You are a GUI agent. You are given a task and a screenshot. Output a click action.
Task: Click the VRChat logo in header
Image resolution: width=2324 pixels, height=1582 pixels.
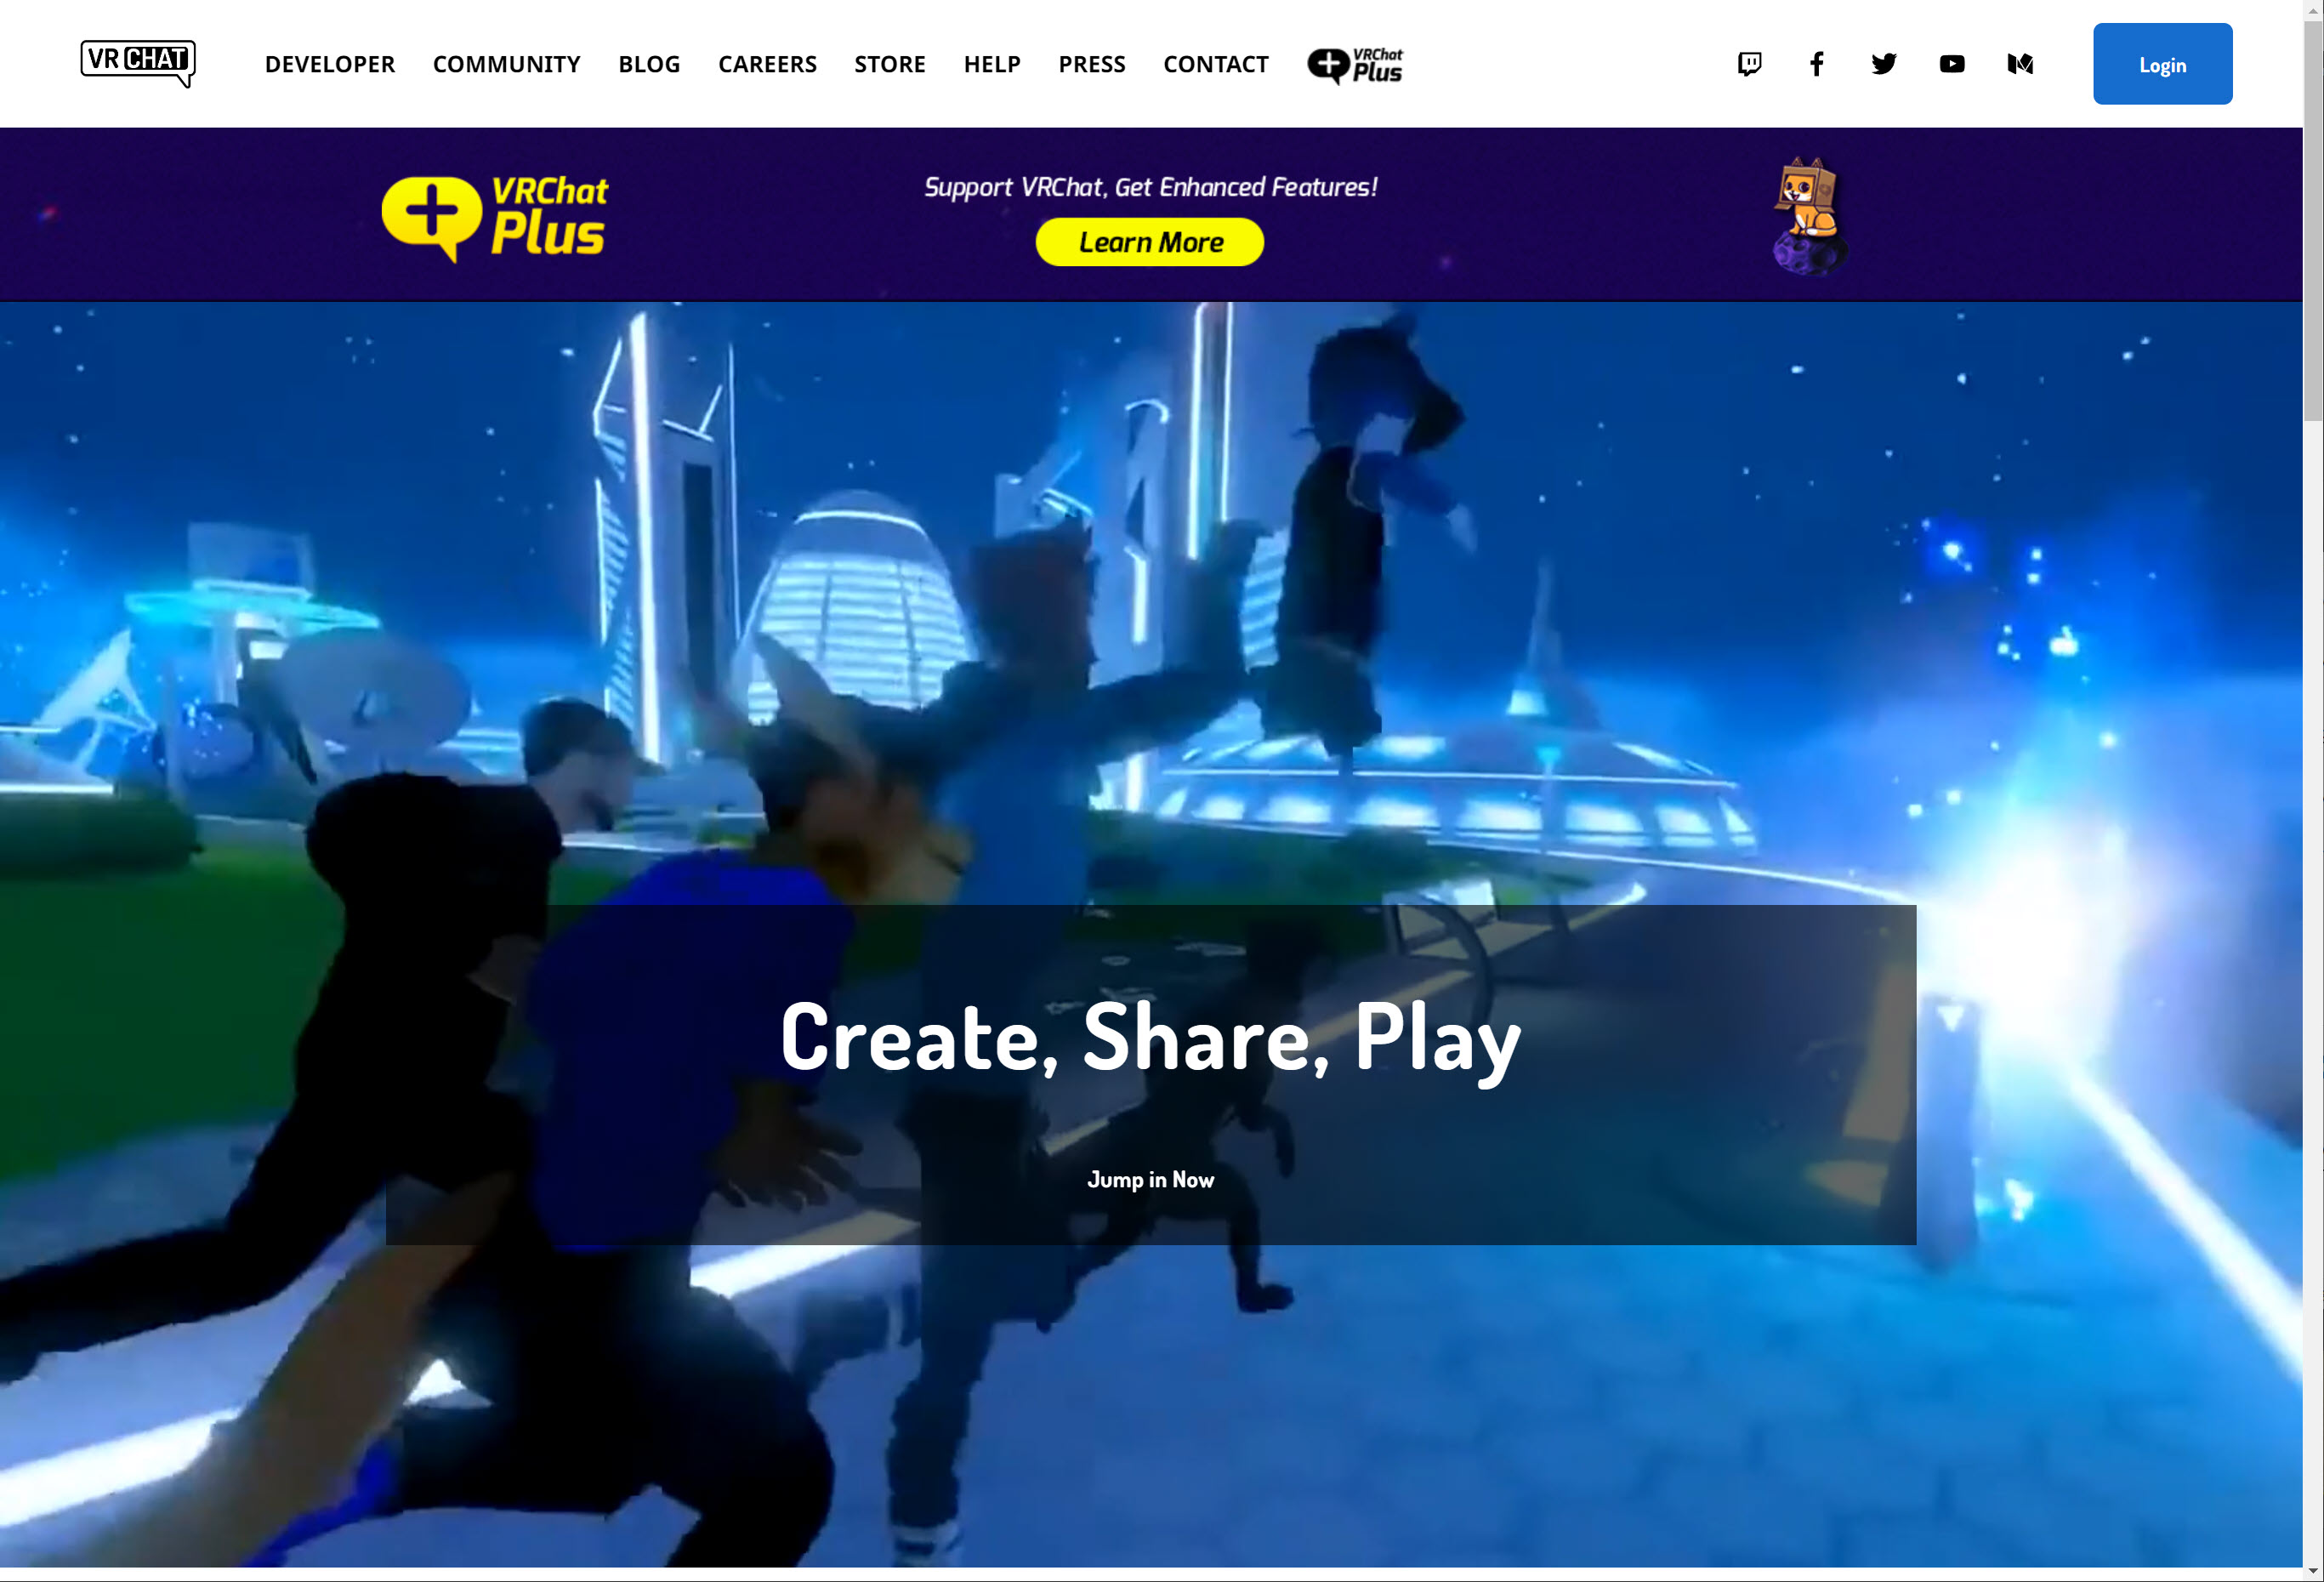click(138, 62)
